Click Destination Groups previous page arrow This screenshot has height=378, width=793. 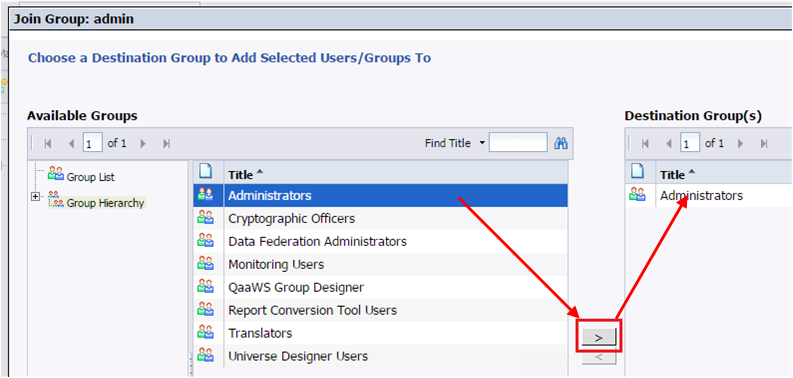669,144
